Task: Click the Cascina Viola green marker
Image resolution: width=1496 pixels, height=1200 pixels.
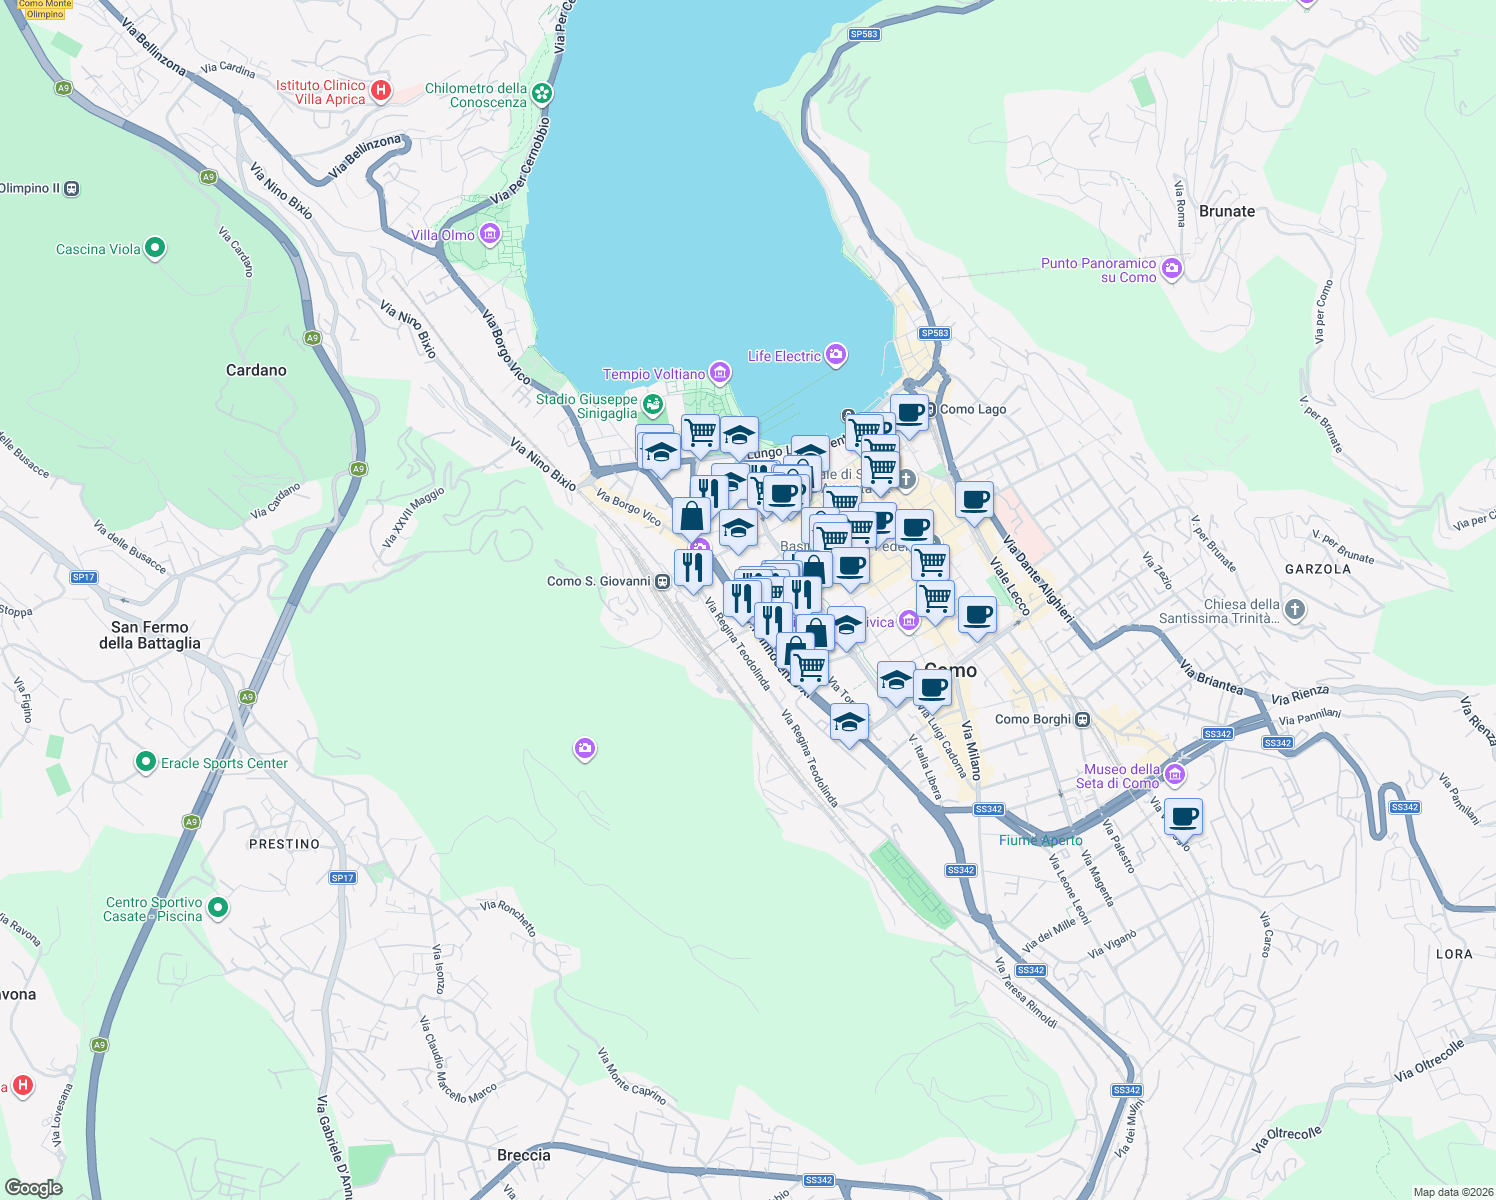Action: 153,247
